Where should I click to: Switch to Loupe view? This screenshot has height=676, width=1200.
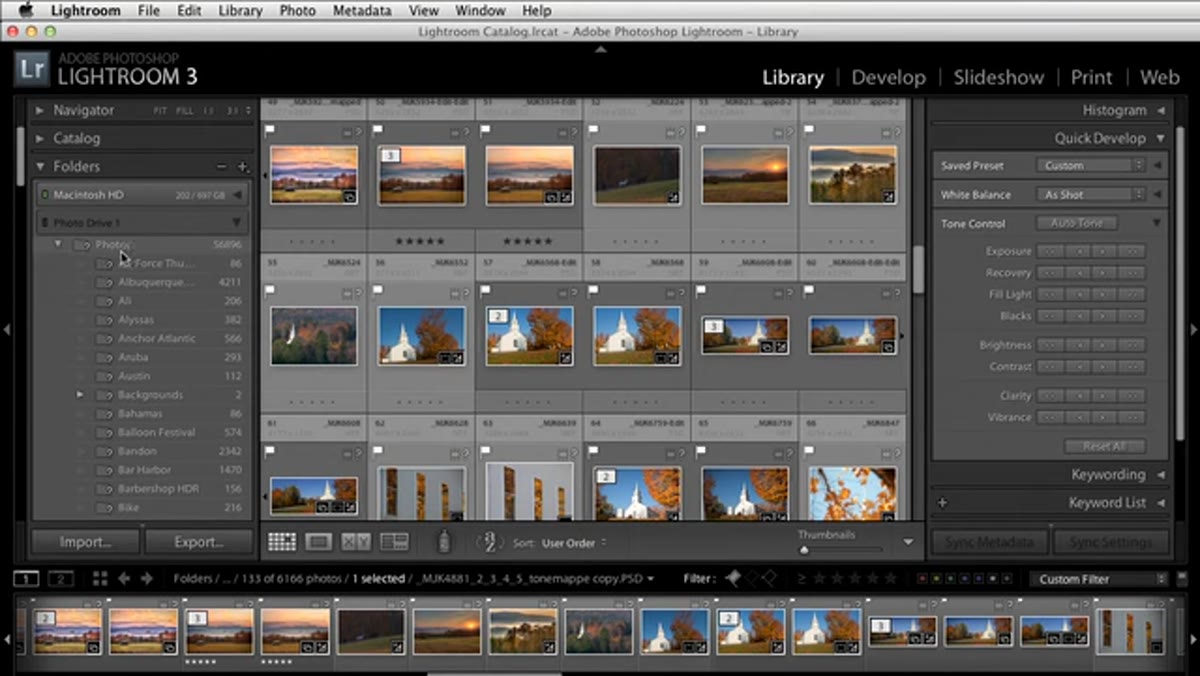pyautogui.click(x=318, y=542)
